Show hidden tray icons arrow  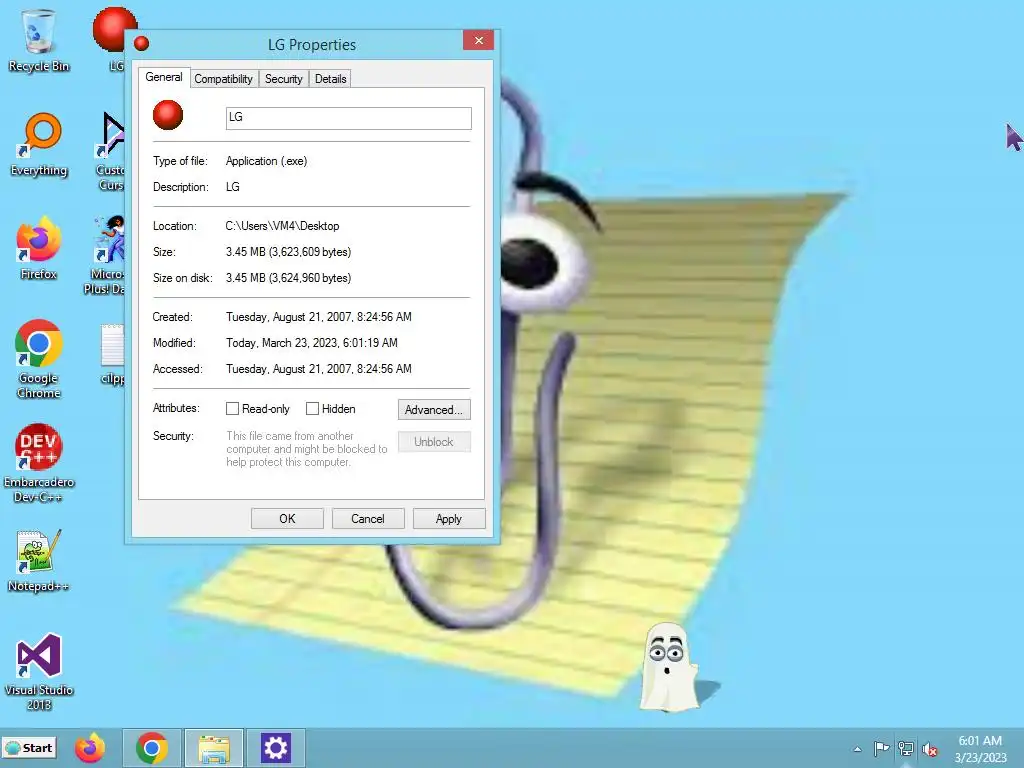point(857,749)
